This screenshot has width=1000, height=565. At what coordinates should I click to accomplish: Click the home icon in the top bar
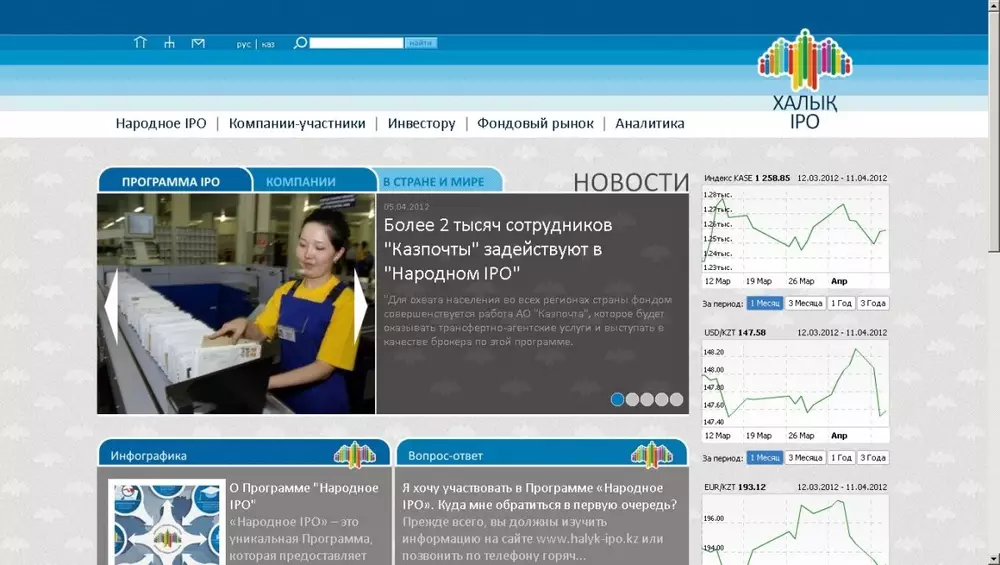(x=140, y=43)
